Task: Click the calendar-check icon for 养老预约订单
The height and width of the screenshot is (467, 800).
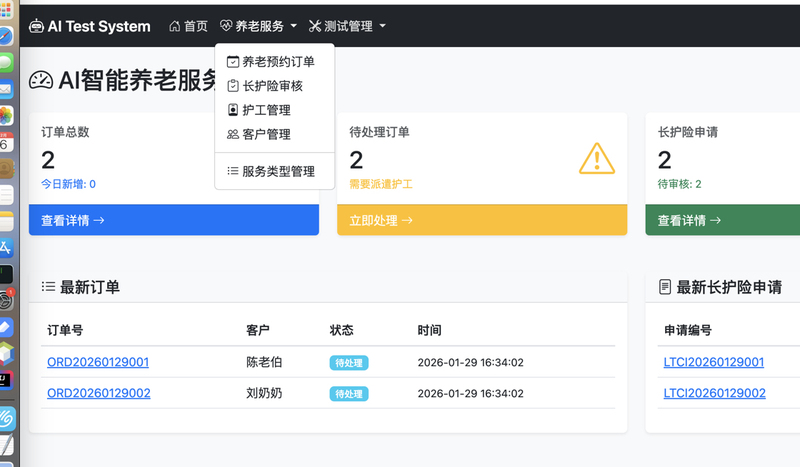Action: pyautogui.click(x=233, y=62)
